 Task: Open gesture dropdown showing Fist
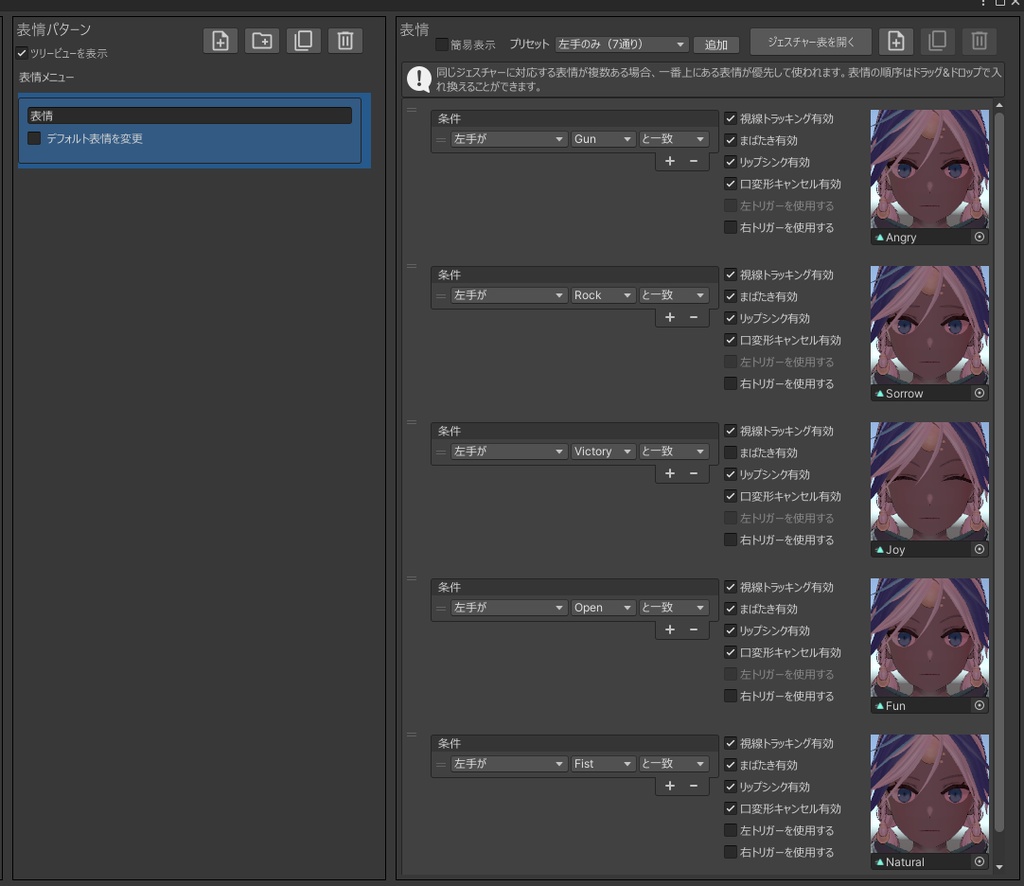[602, 763]
